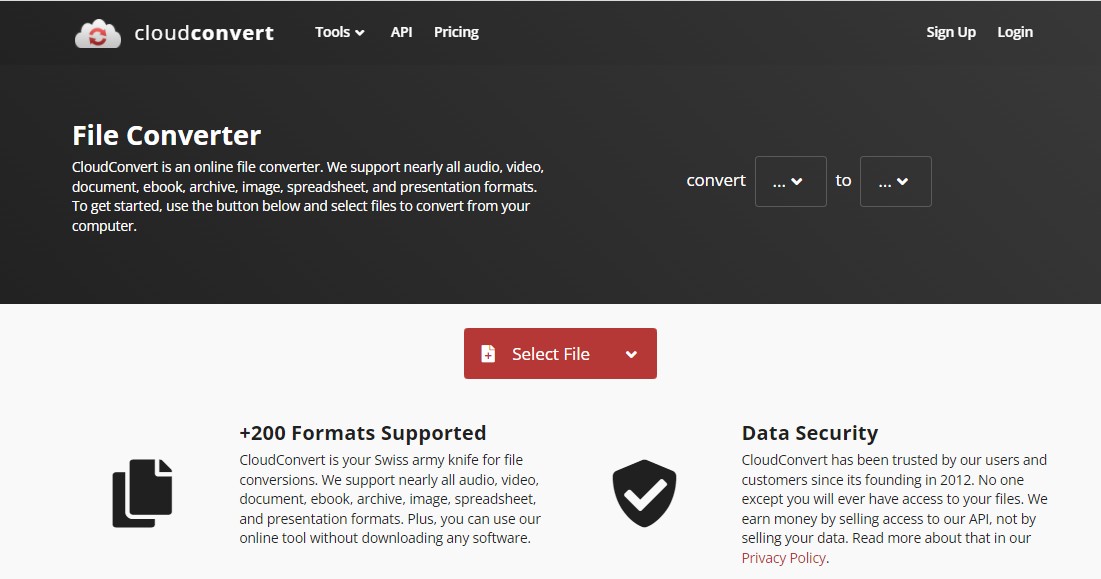This screenshot has height=579, width=1101.
Task: Expand the Select File source options arrow
Action: pyautogui.click(x=631, y=354)
